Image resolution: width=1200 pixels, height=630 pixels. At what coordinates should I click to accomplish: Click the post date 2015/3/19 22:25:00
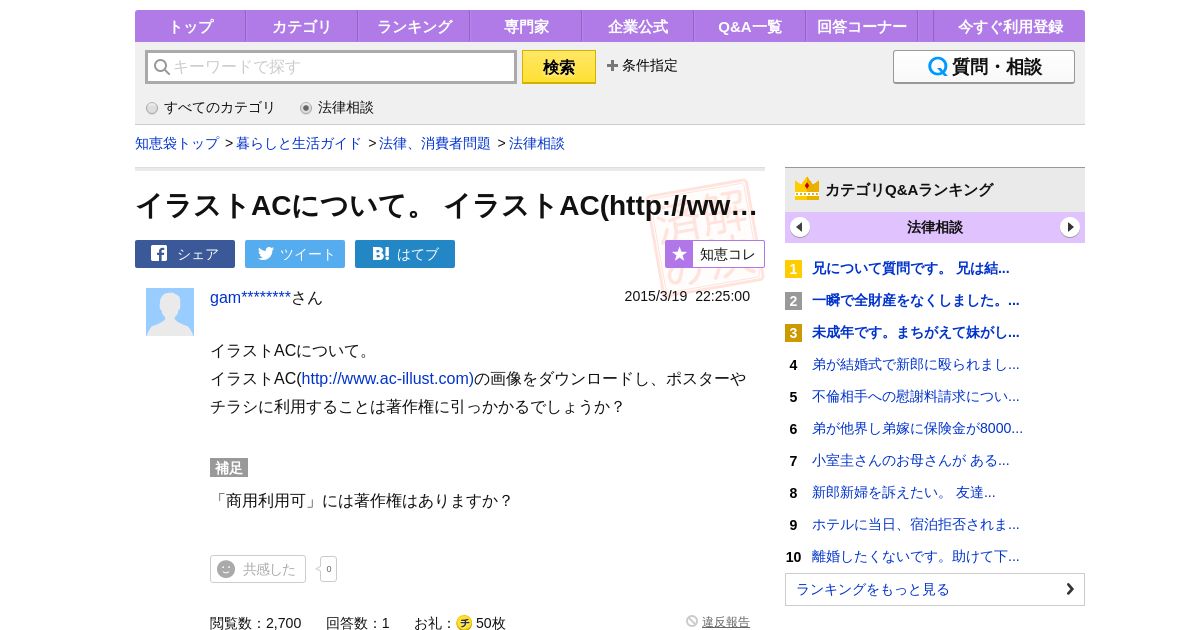coord(687,296)
